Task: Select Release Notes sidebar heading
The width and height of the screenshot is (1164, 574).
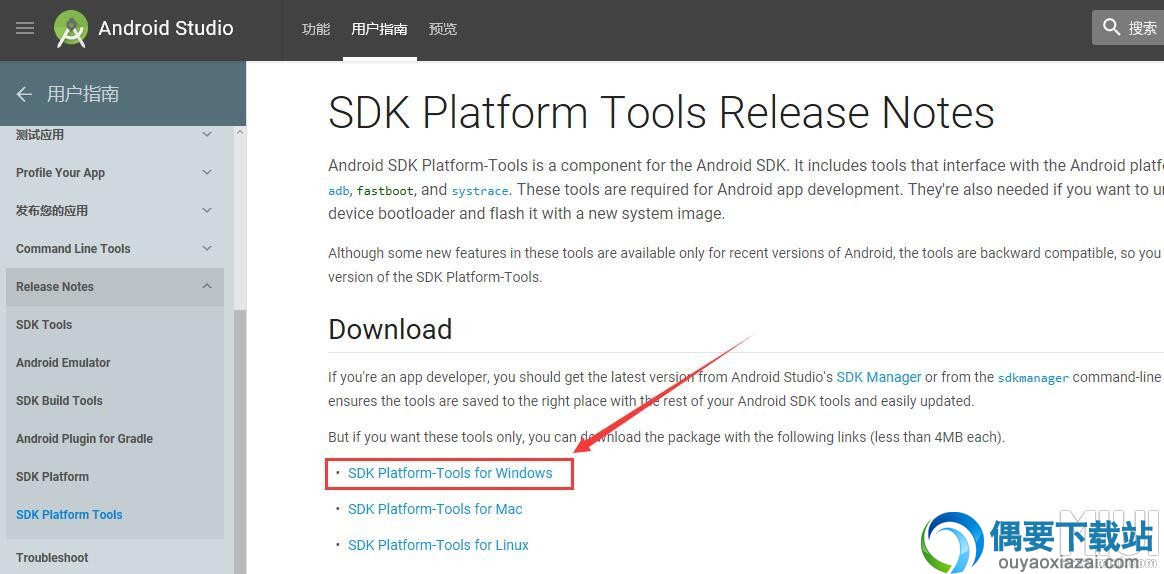Action: coord(55,287)
